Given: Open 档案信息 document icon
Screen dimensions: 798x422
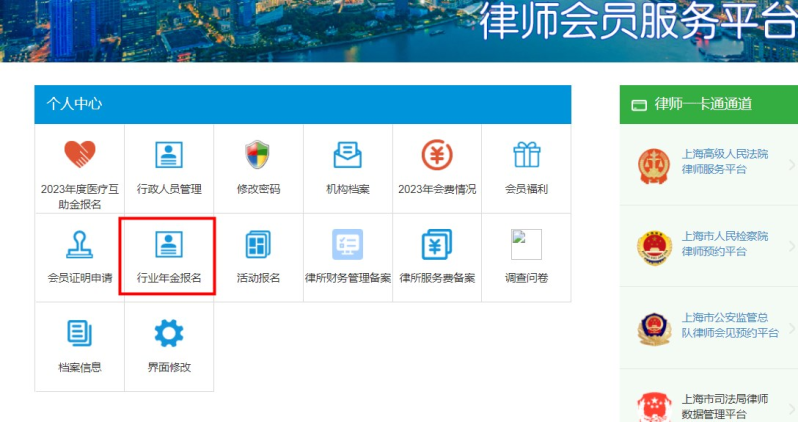Looking at the screenshot, I should tap(79, 334).
